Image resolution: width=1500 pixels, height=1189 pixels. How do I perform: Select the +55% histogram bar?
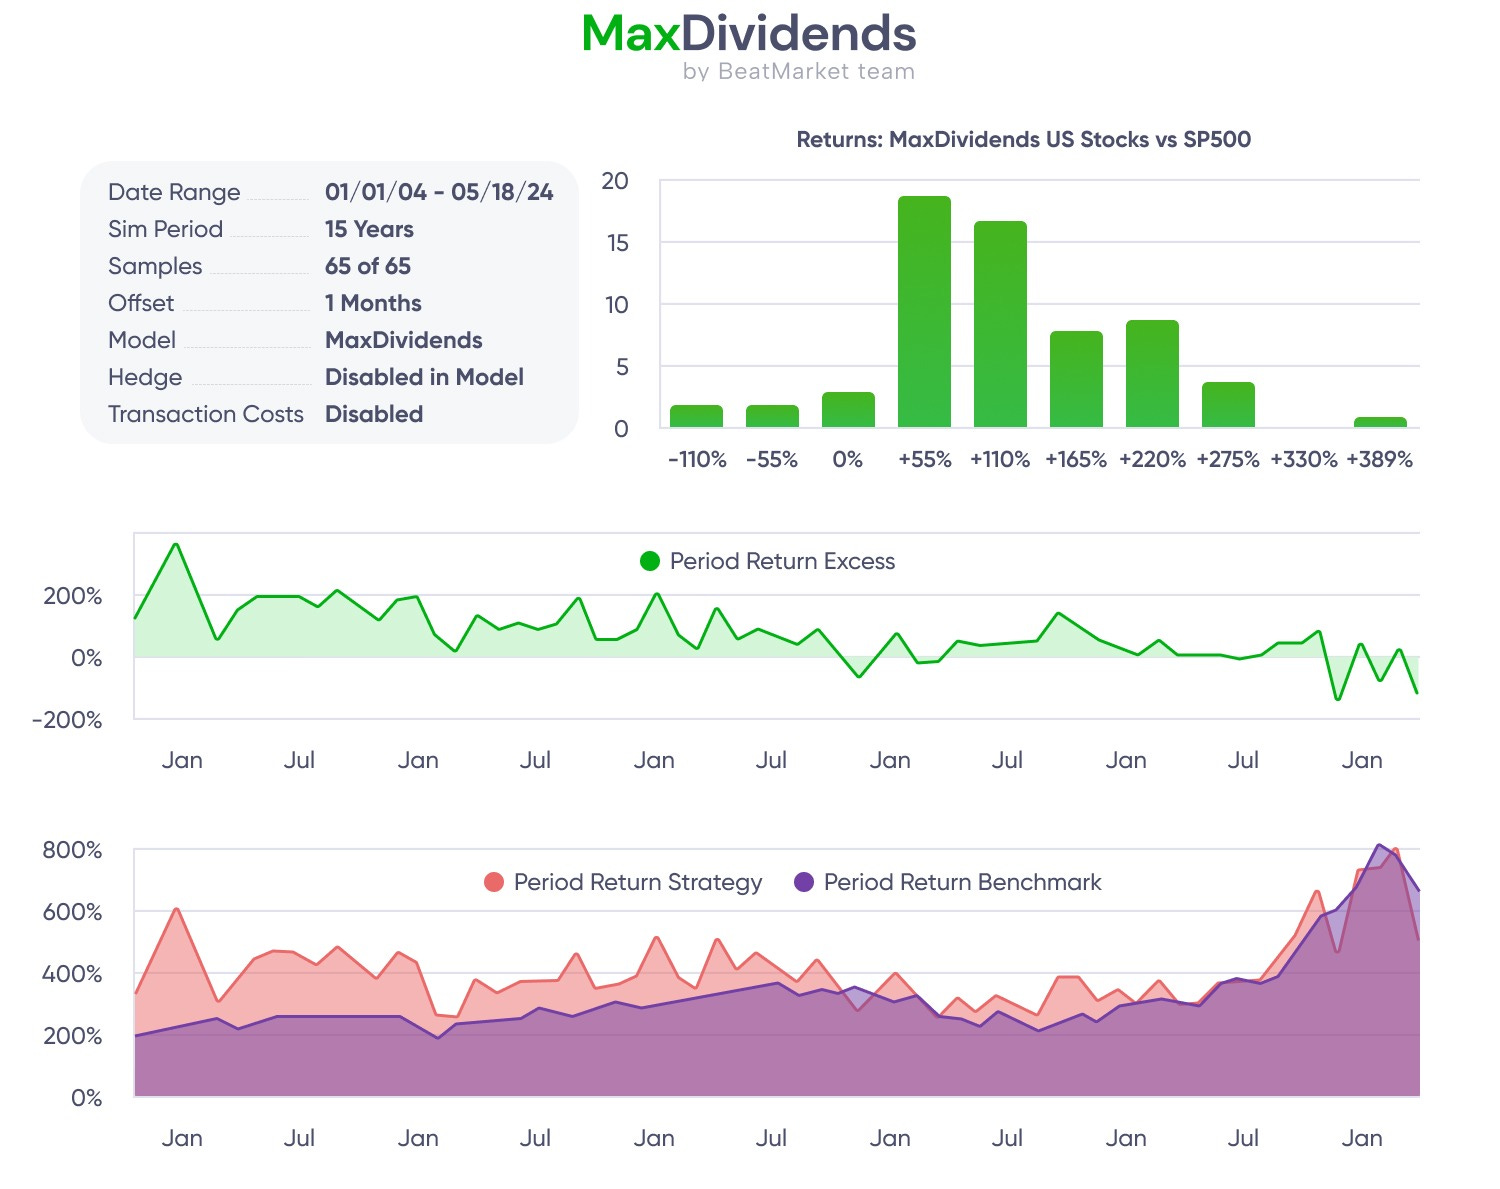click(924, 312)
